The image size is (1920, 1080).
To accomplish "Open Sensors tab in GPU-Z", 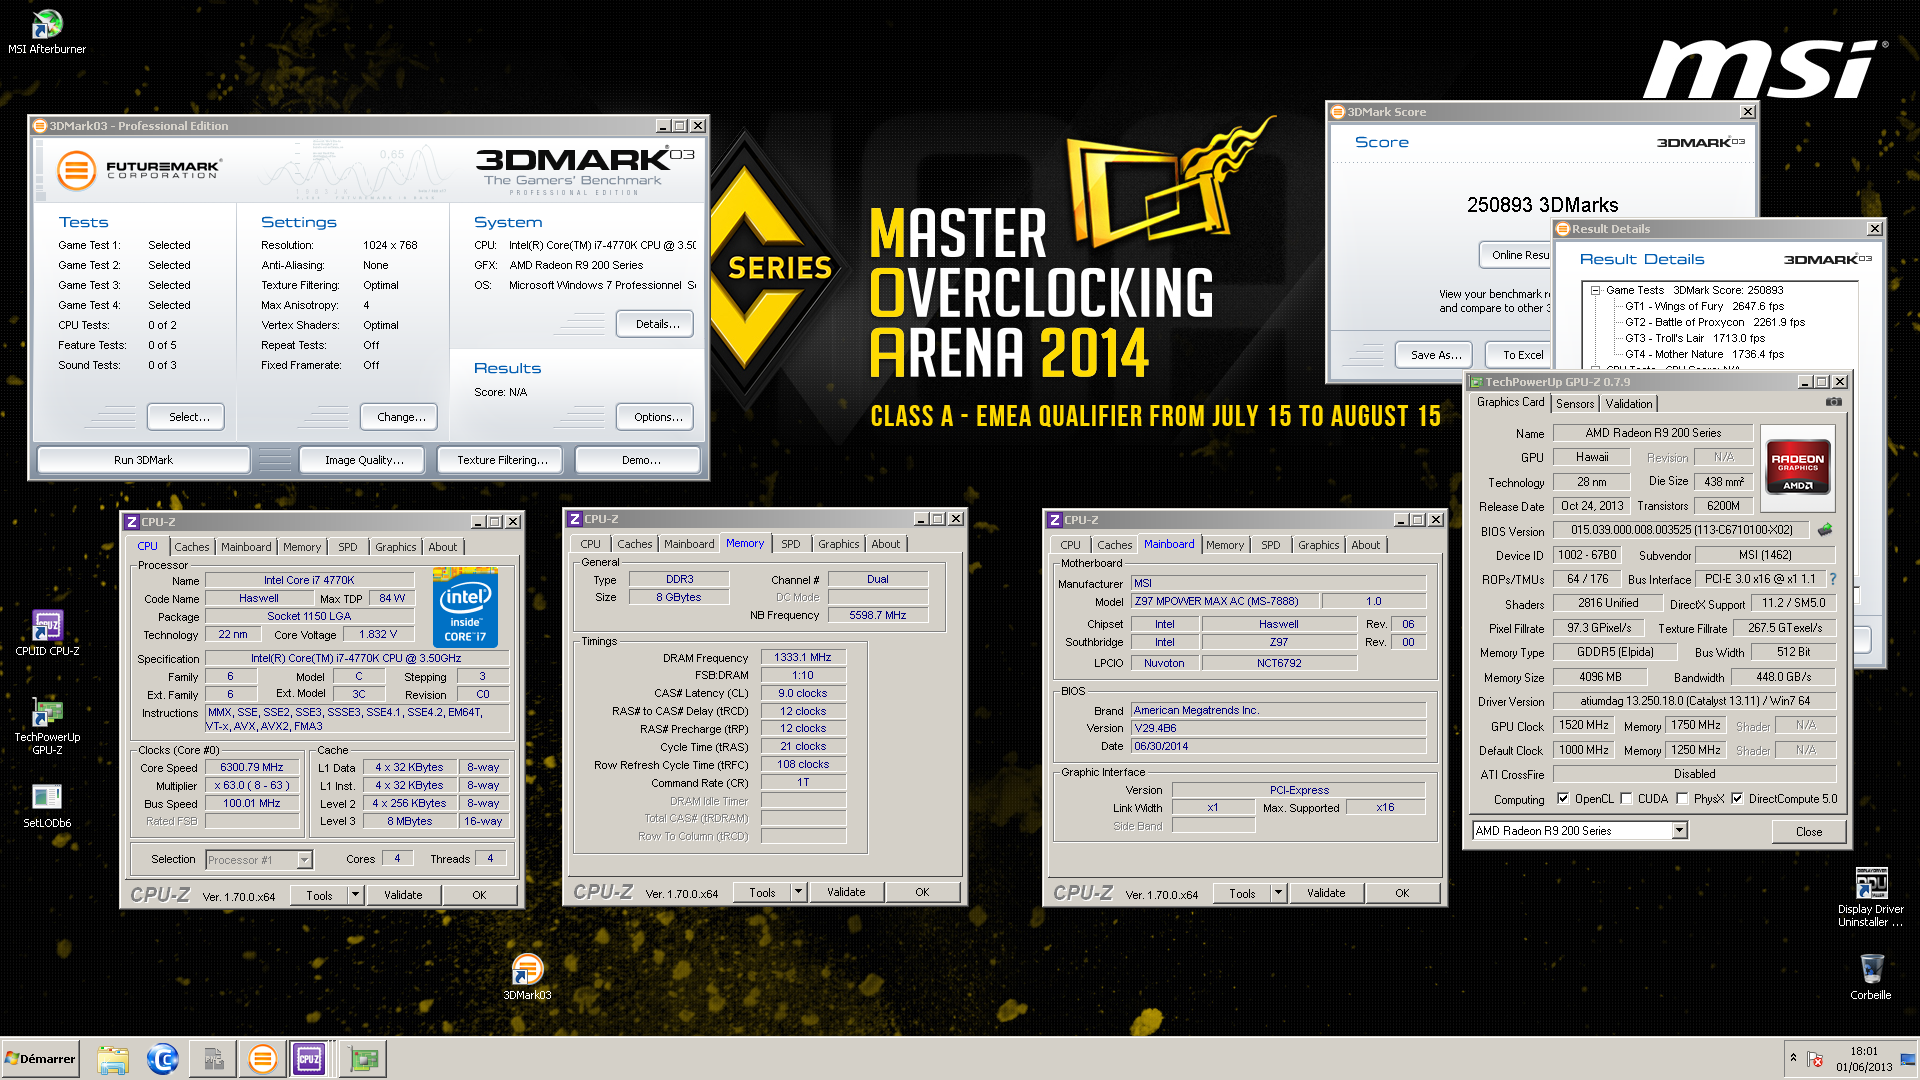I will (1574, 404).
